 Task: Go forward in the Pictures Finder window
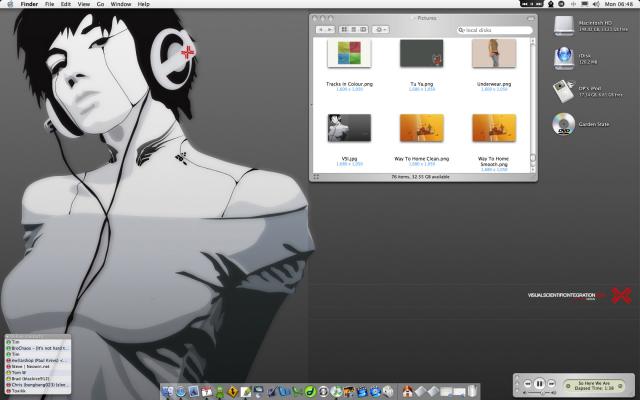(330, 29)
